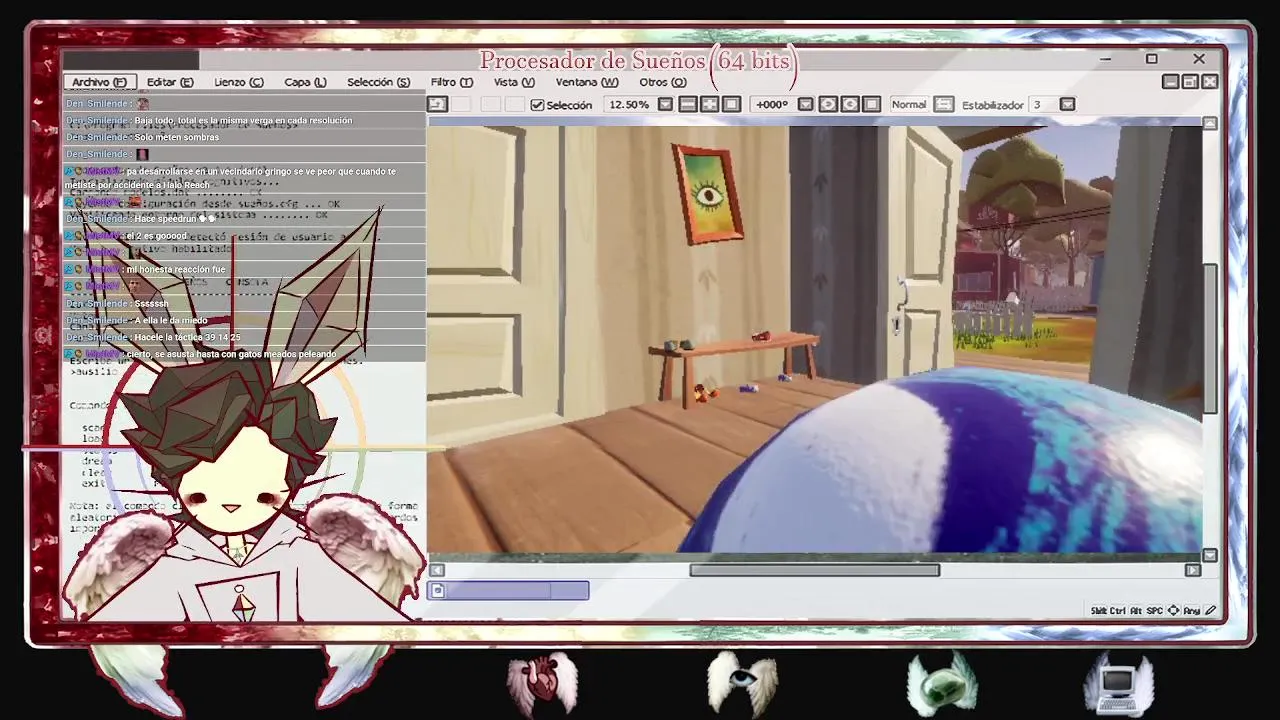1280x720 pixels.
Task: Click the pen icon in the status bar
Action: (x=1211, y=611)
